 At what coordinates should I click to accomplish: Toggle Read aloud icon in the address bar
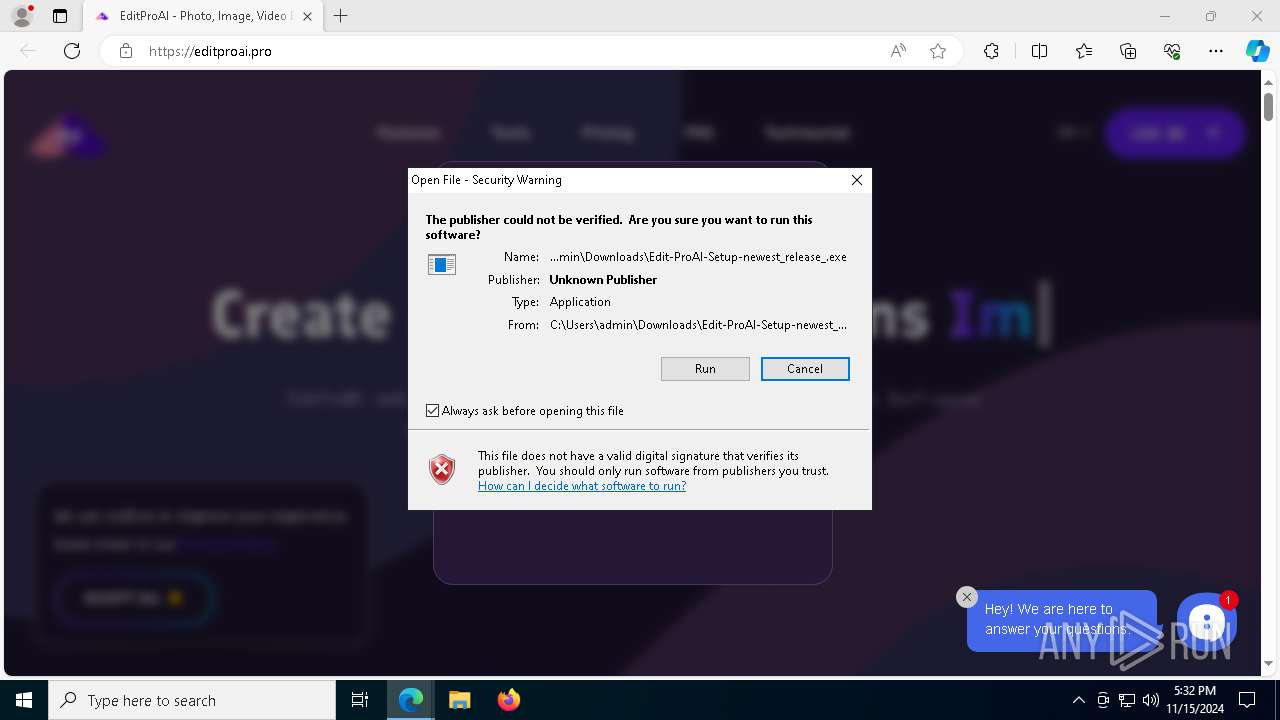[898, 51]
